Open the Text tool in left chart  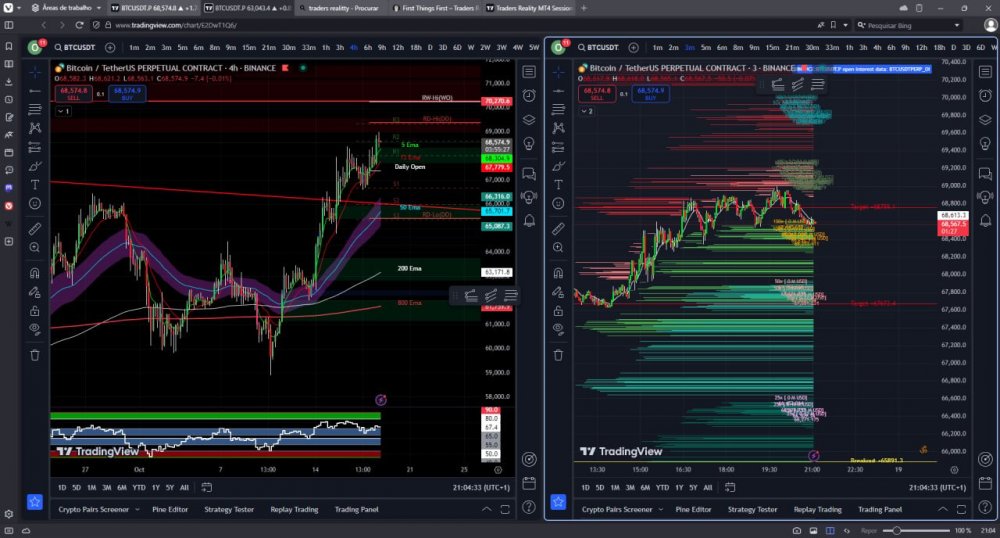[x=35, y=185]
